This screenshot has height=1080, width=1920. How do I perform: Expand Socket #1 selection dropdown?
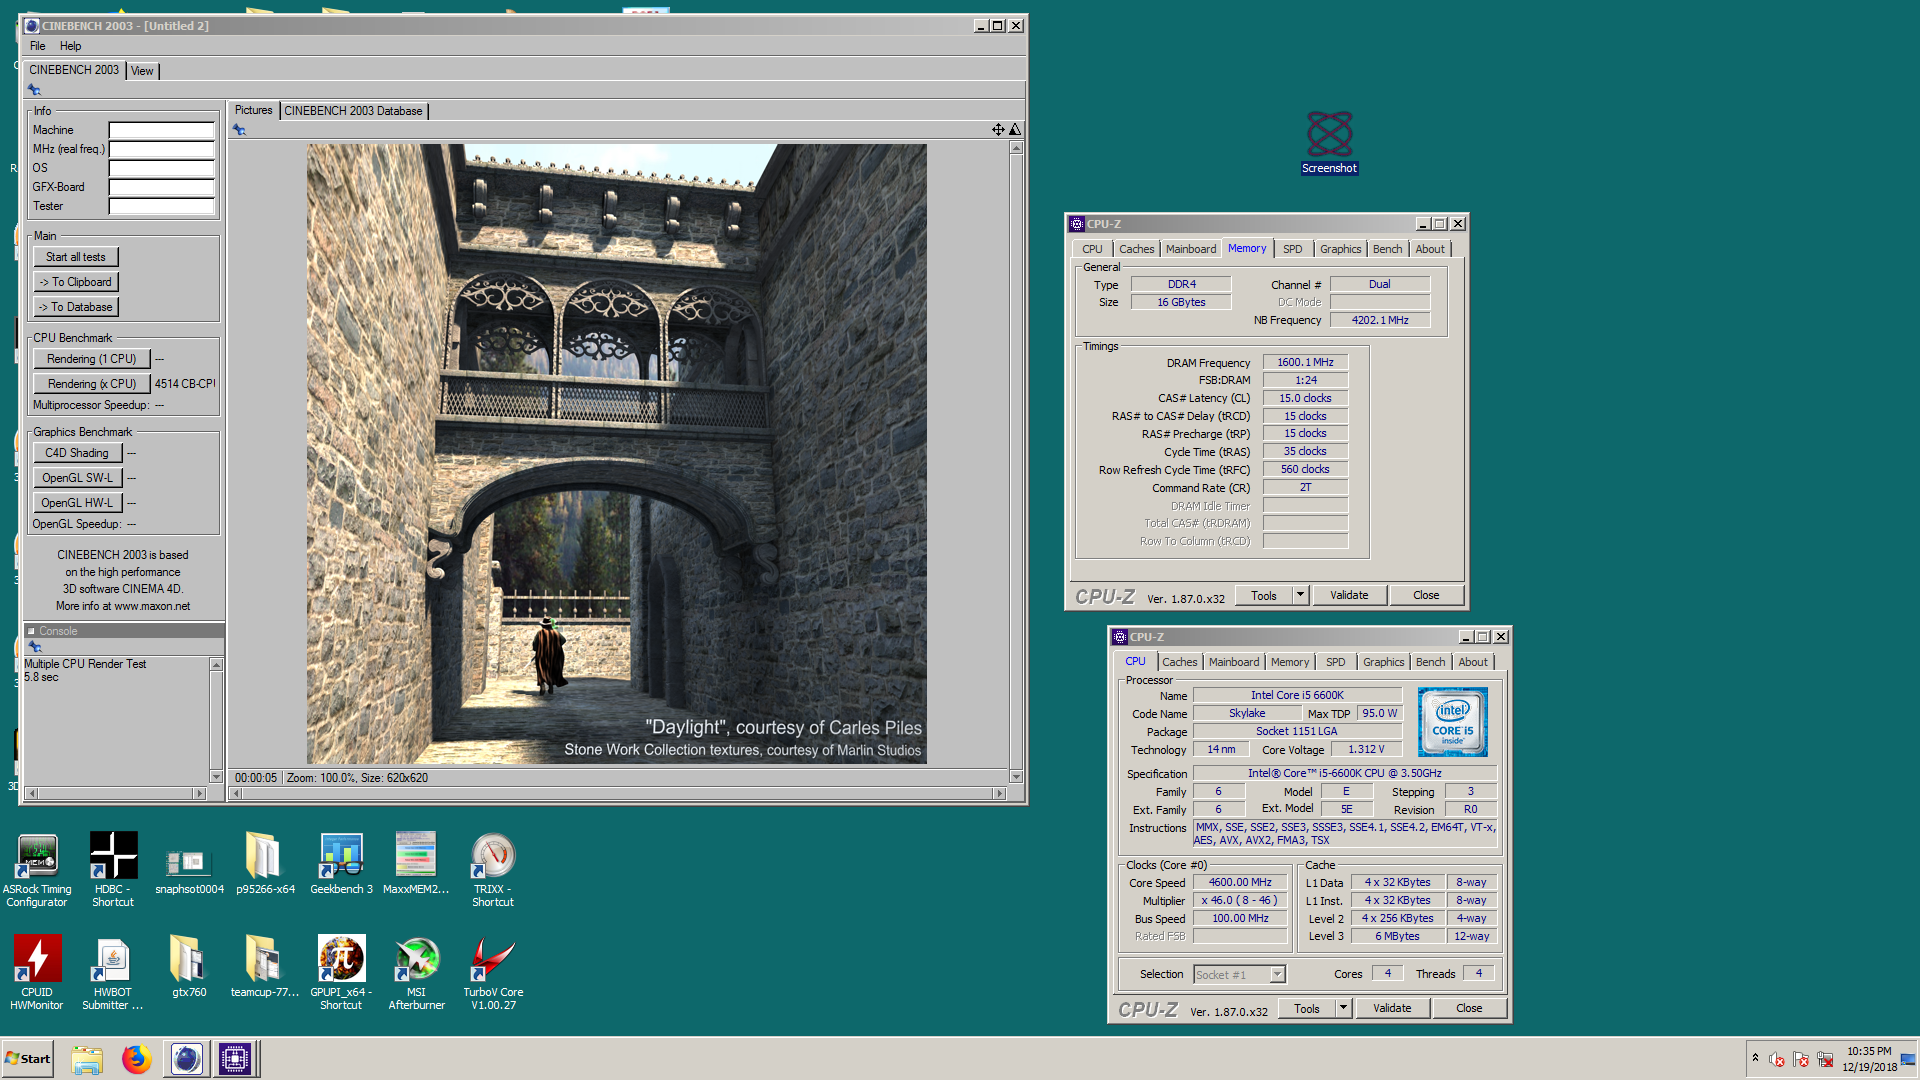pos(1277,974)
